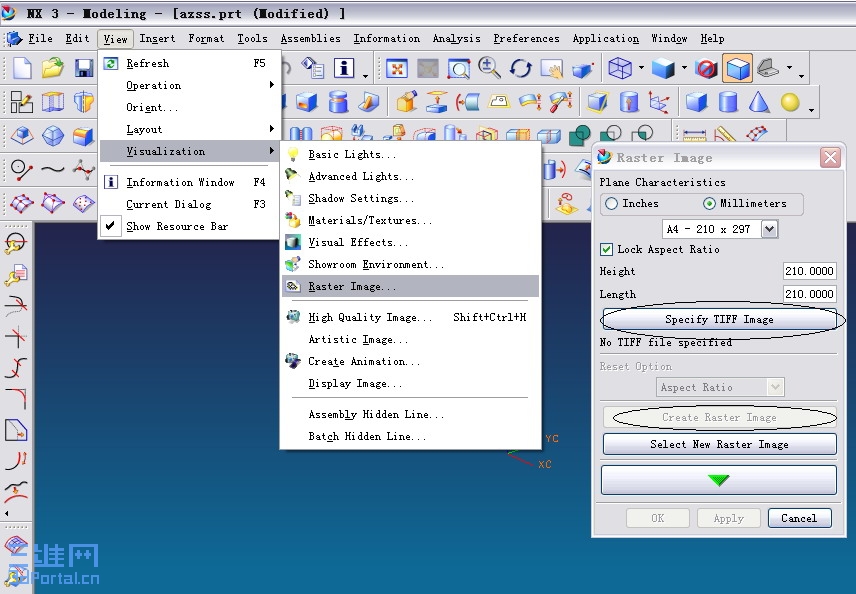The height and width of the screenshot is (594, 856).
Task: Choose Shadow Settings menu entry
Action: point(411,198)
